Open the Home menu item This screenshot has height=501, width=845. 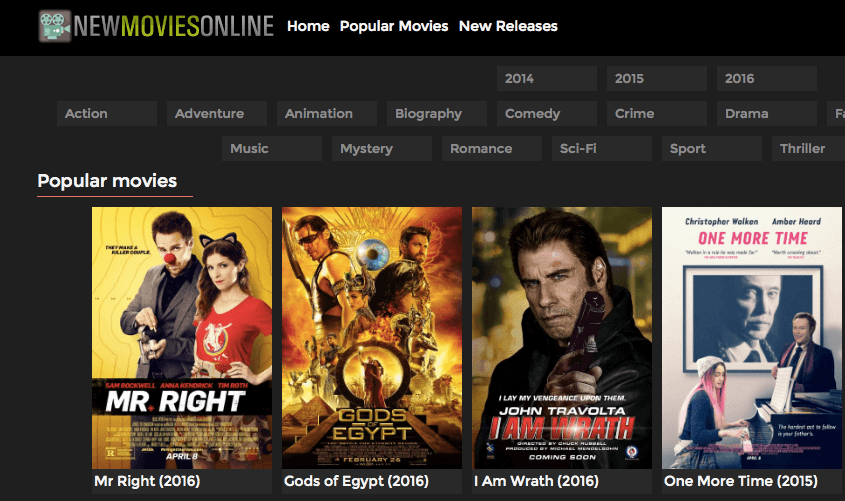click(x=308, y=26)
